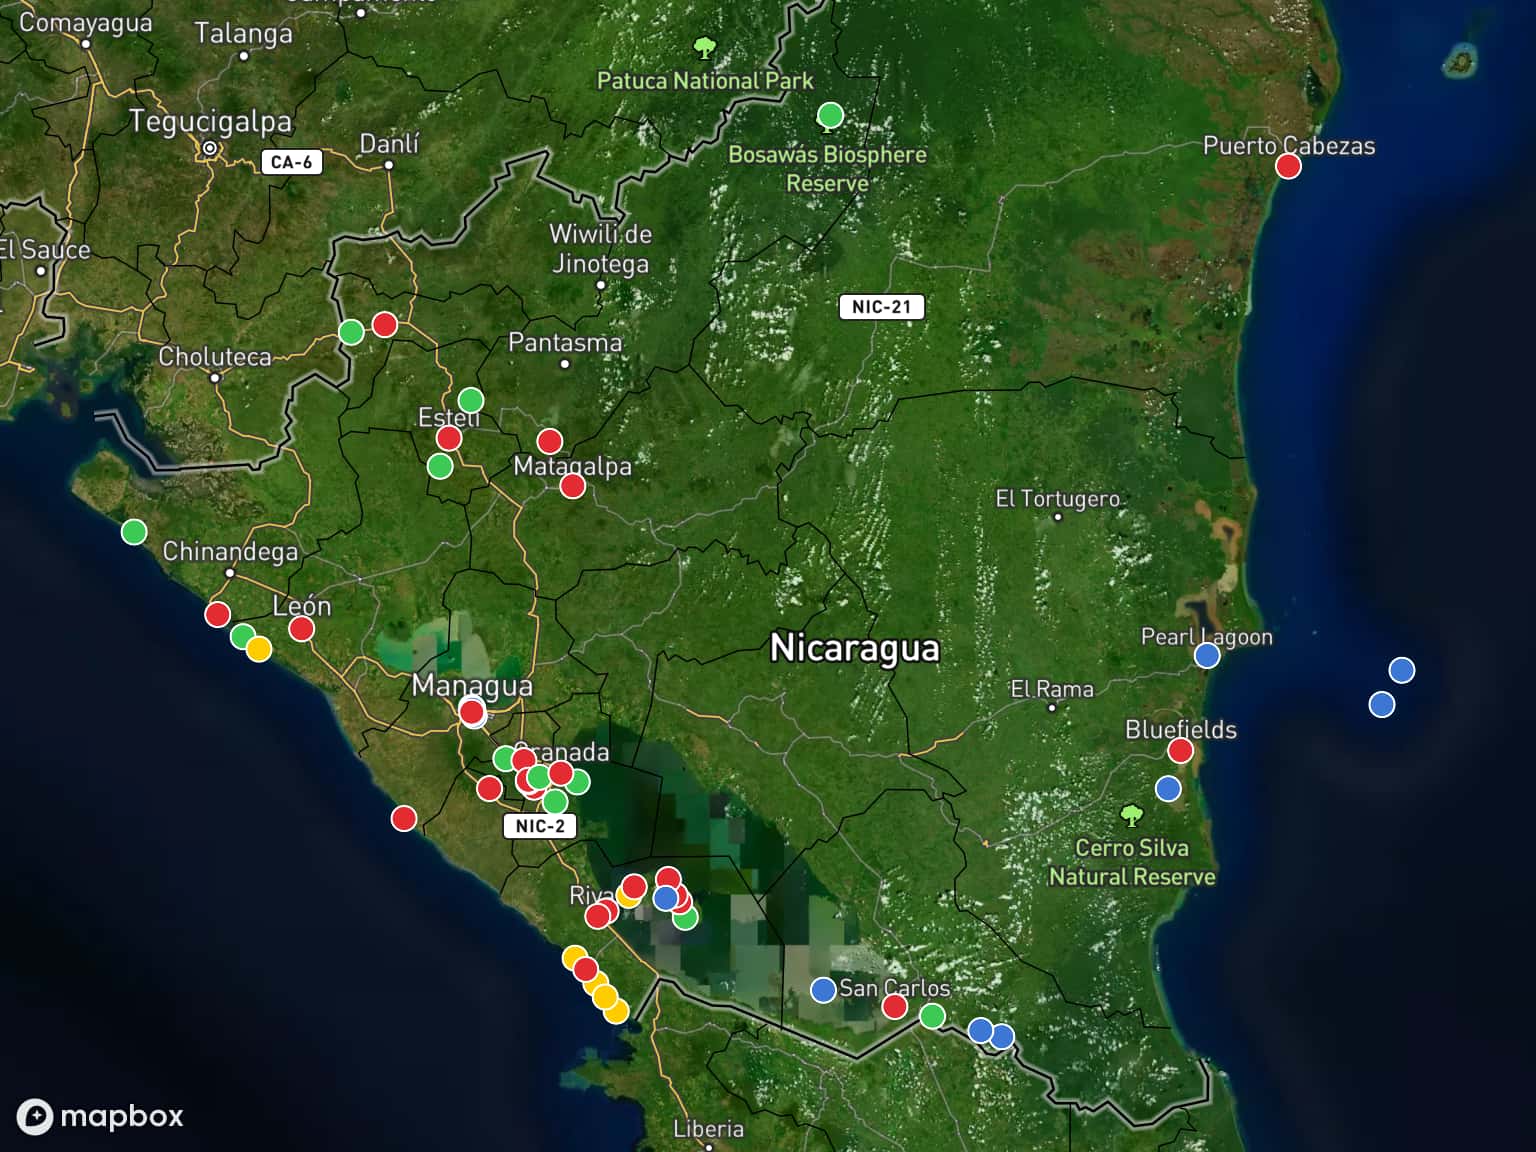The height and width of the screenshot is (1152, 1536).
Task: Select the blue marker south of Bluefields
Action: [1168, 789]
